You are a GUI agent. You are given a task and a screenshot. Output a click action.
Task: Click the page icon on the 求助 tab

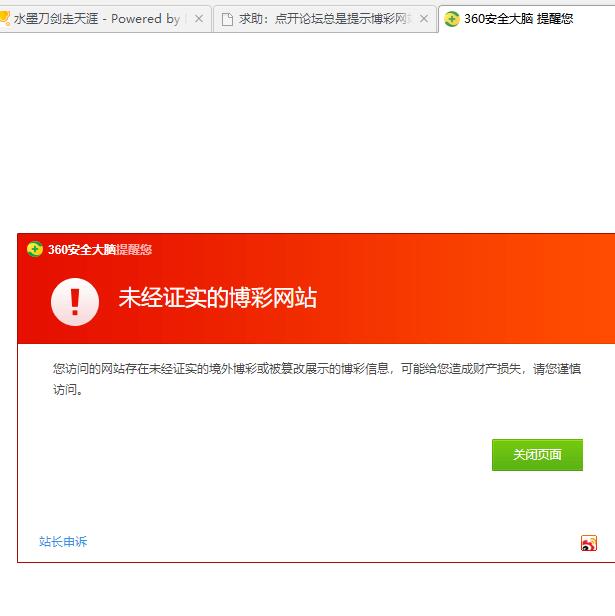(x=227, y=19)
